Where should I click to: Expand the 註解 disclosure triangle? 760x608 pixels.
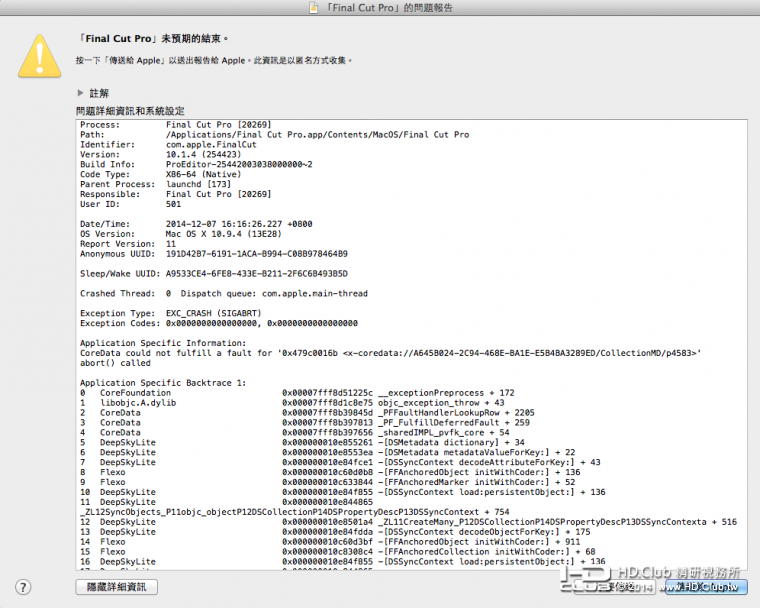pyautogui.click(x=81, y=92)
